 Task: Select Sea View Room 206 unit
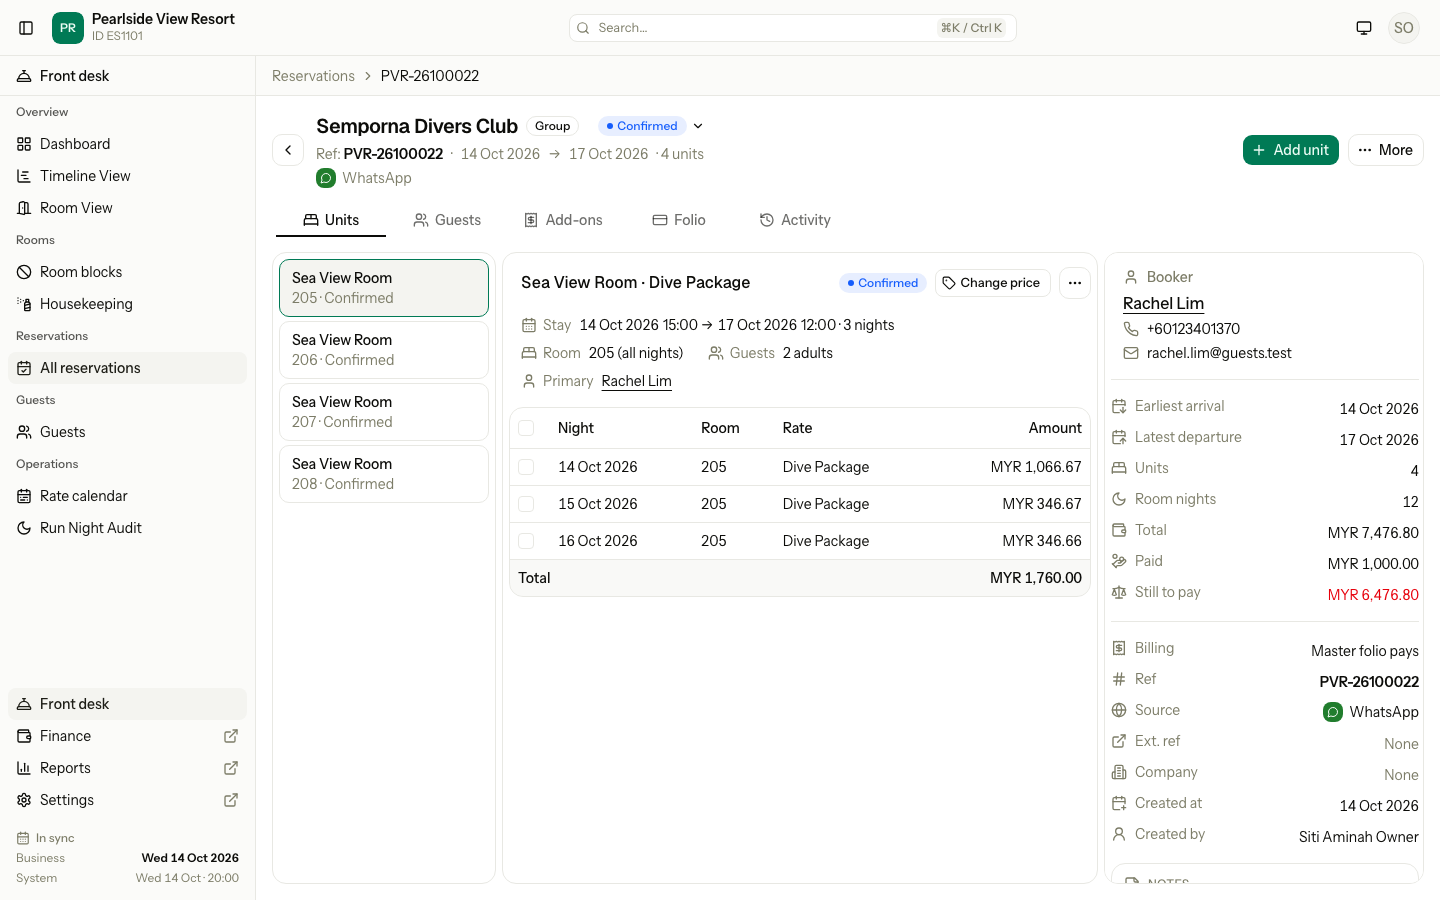pos(384,350)
